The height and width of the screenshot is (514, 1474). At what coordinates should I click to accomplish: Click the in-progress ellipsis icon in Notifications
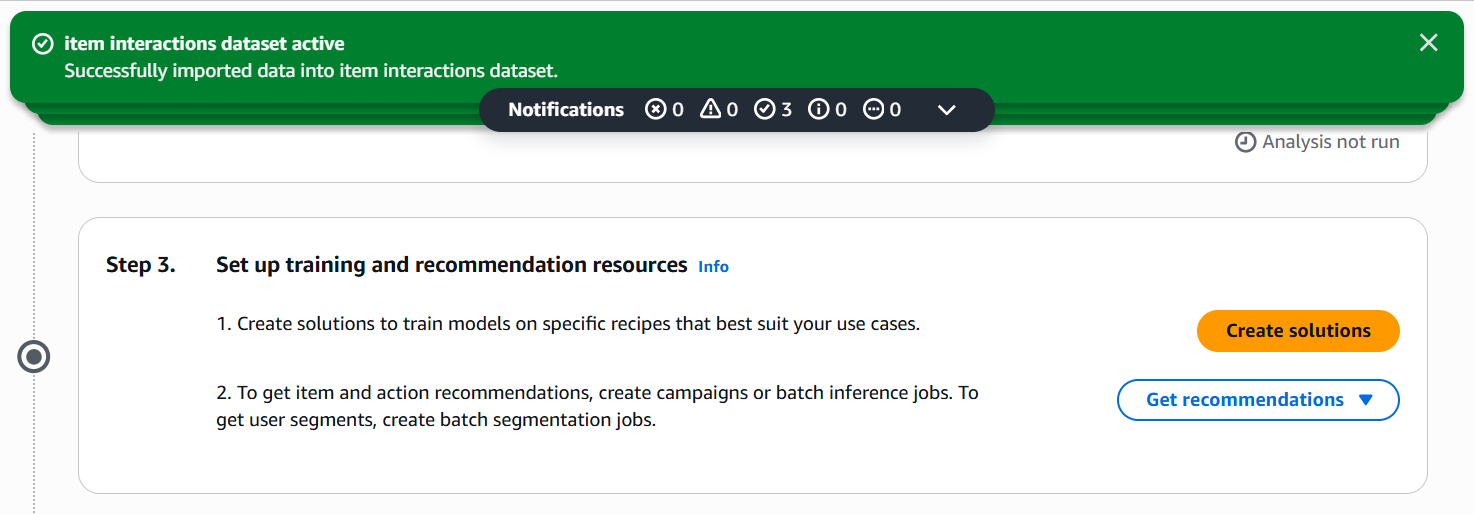coord(874,110)
